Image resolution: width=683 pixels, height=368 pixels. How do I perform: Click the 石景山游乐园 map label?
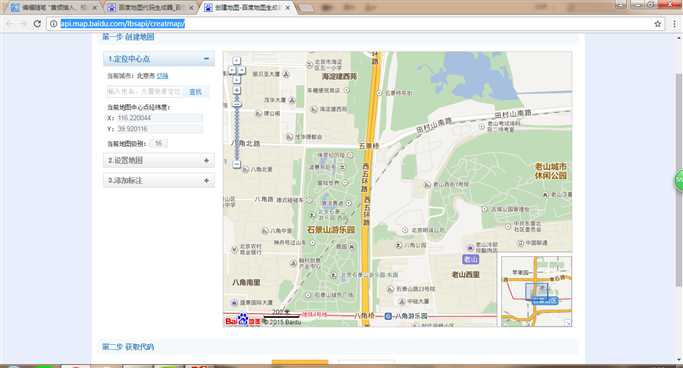tap(331, 230)
